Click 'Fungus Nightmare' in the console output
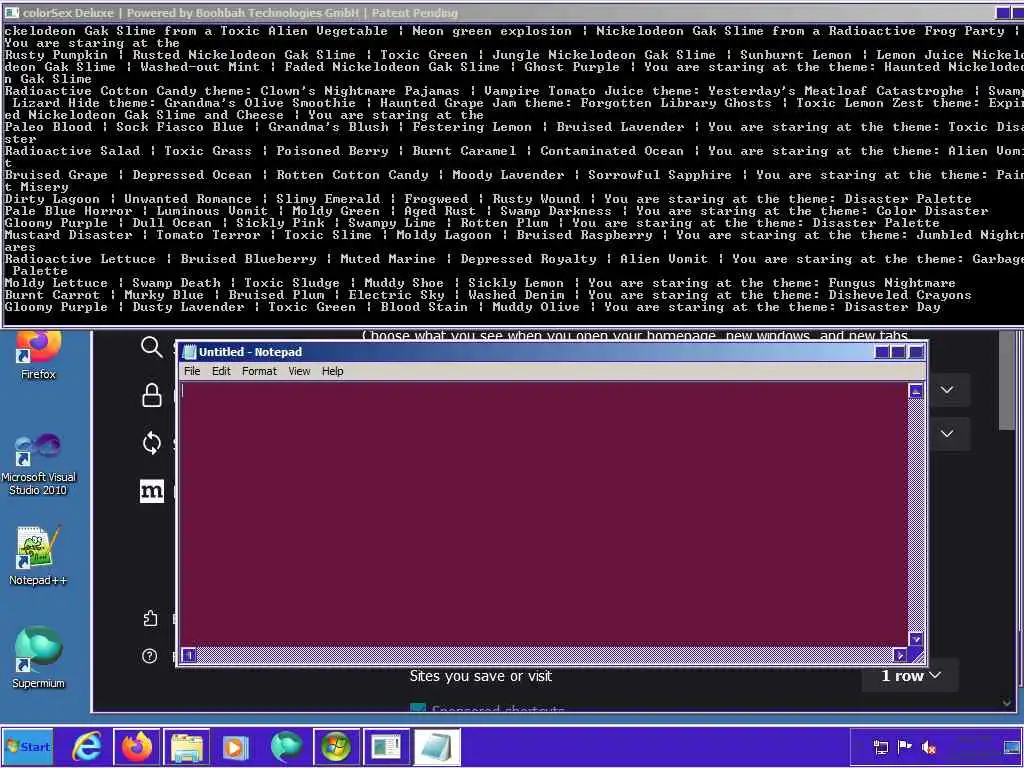The width and height of the screenshot is (1024, 768). (x=892, y=283)
